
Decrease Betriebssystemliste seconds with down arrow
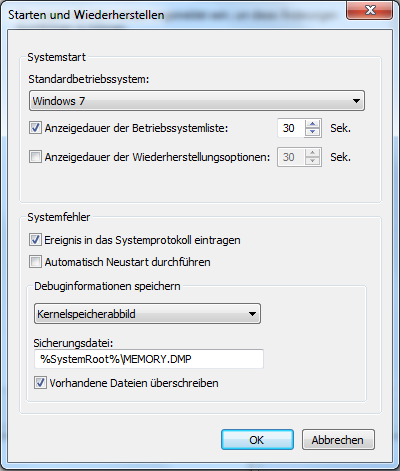(312, 132)
